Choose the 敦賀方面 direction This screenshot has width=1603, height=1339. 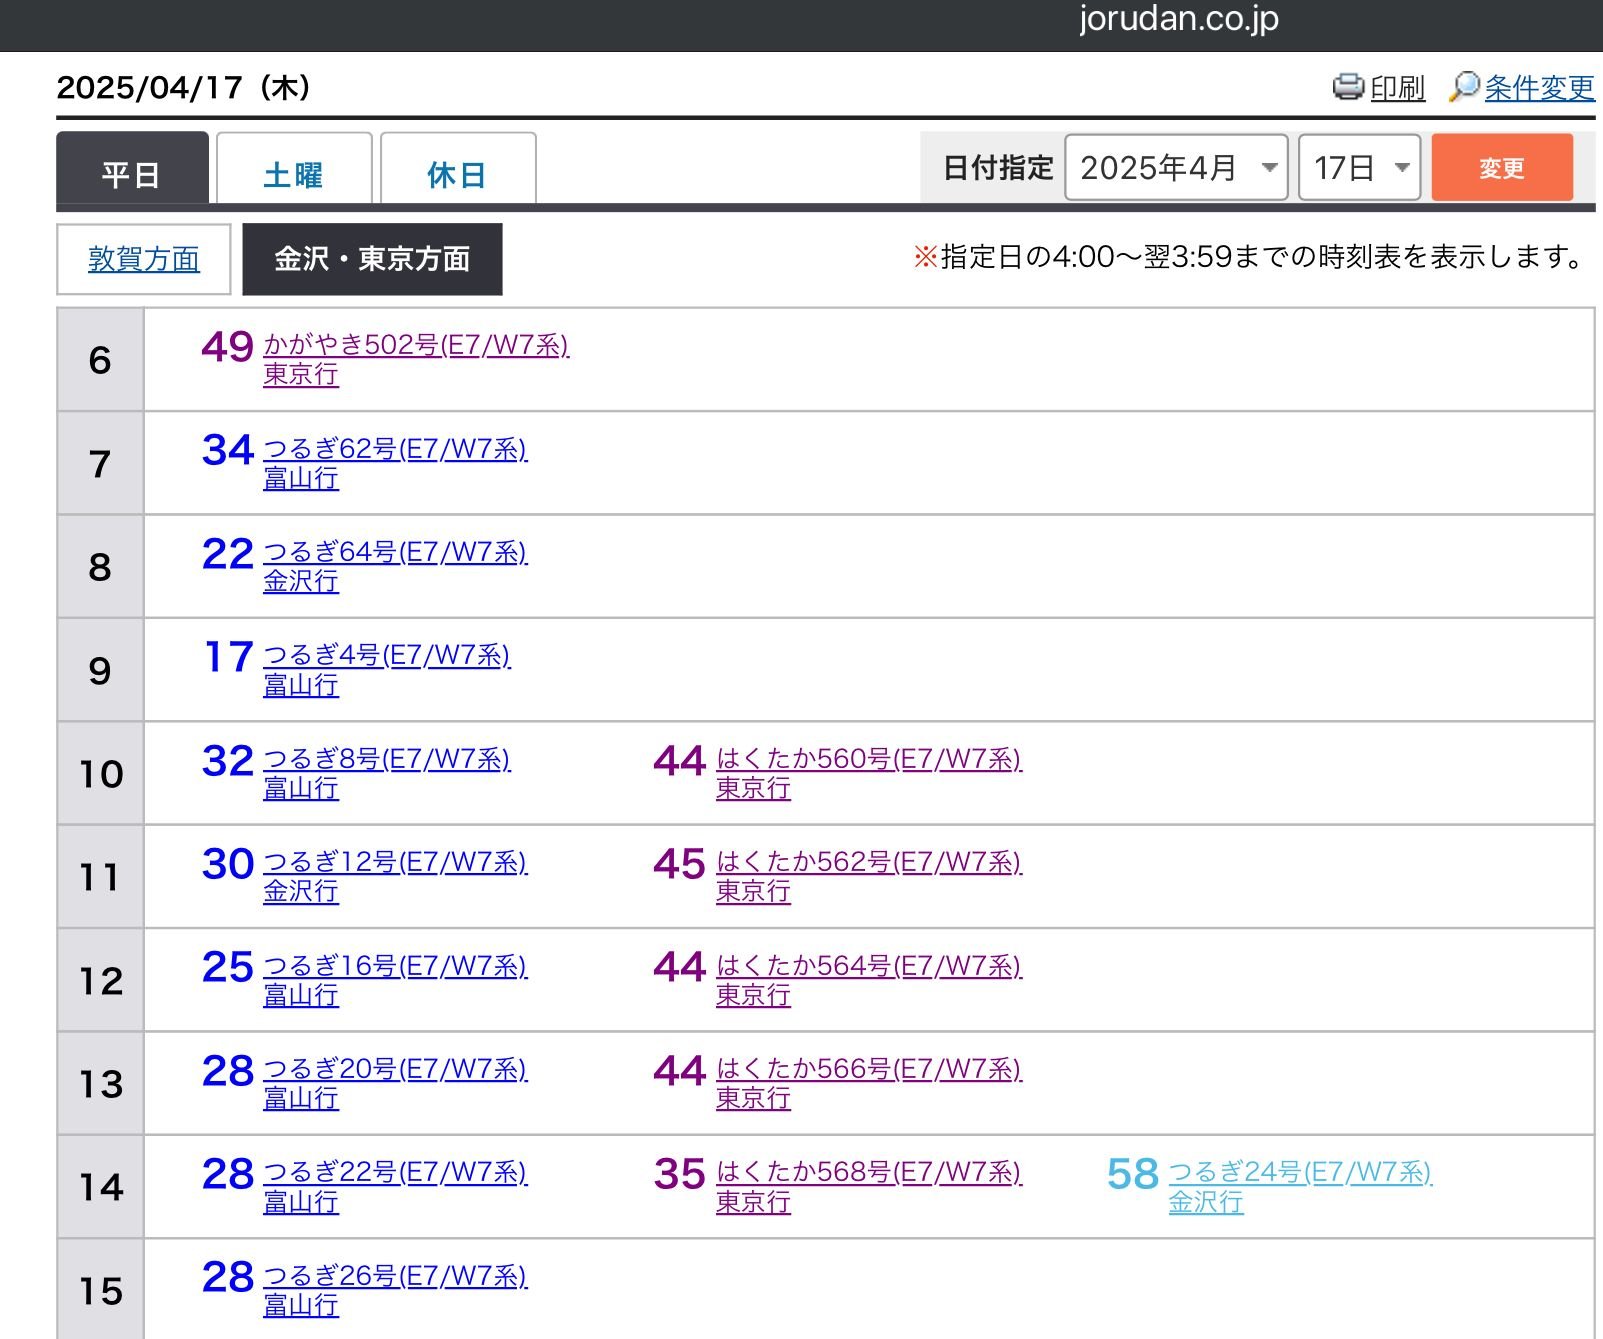tap(144, 259)
